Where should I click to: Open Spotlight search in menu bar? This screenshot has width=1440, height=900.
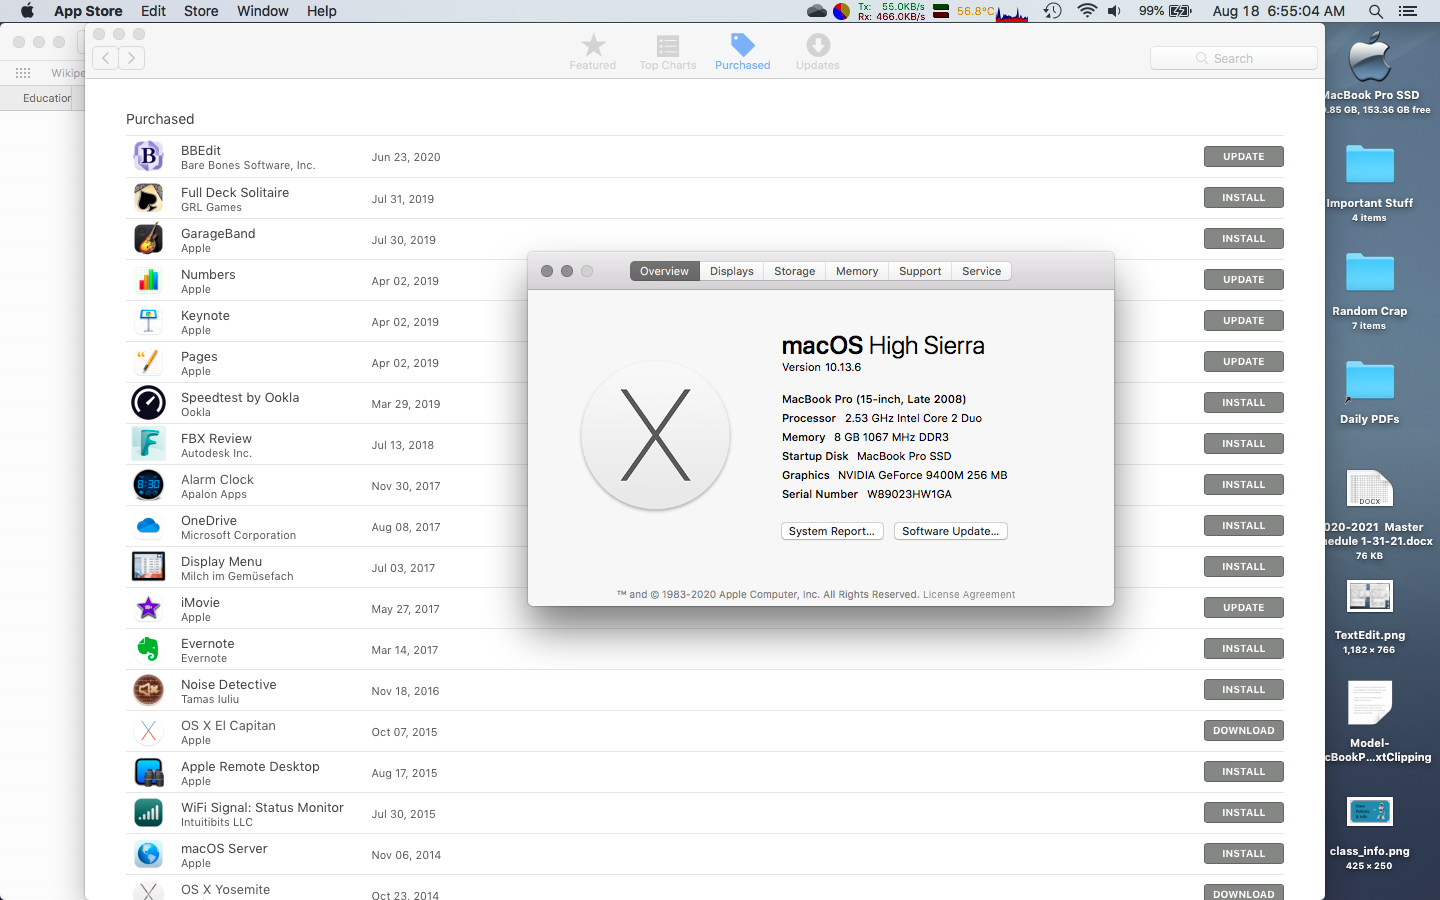click(1376, 11)
